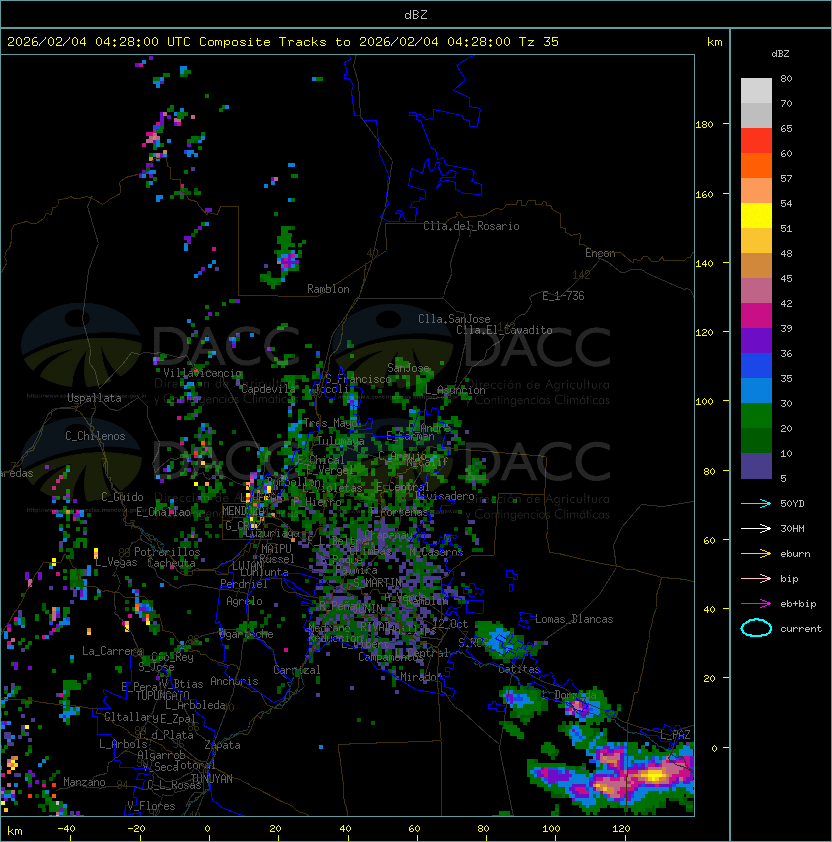Click the 'TUPUNGATO' map label
The width and height of the screenshot is (832, 842).
tap(162, 695)
